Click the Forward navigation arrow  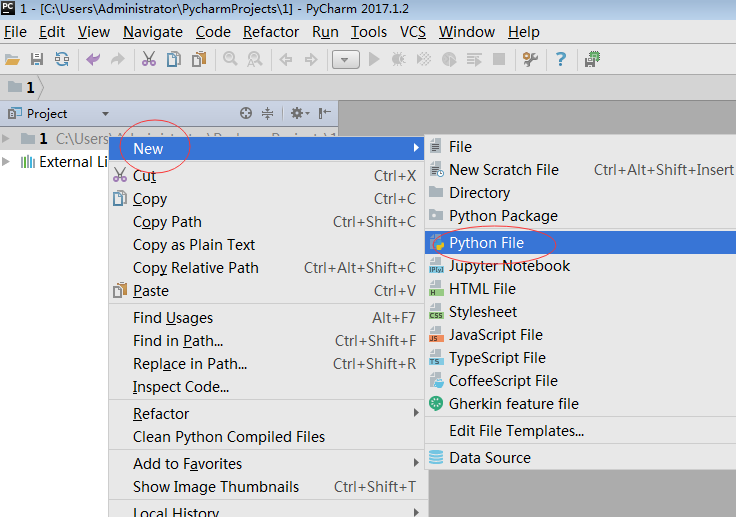pyautogui.click(x=311, y=60)
